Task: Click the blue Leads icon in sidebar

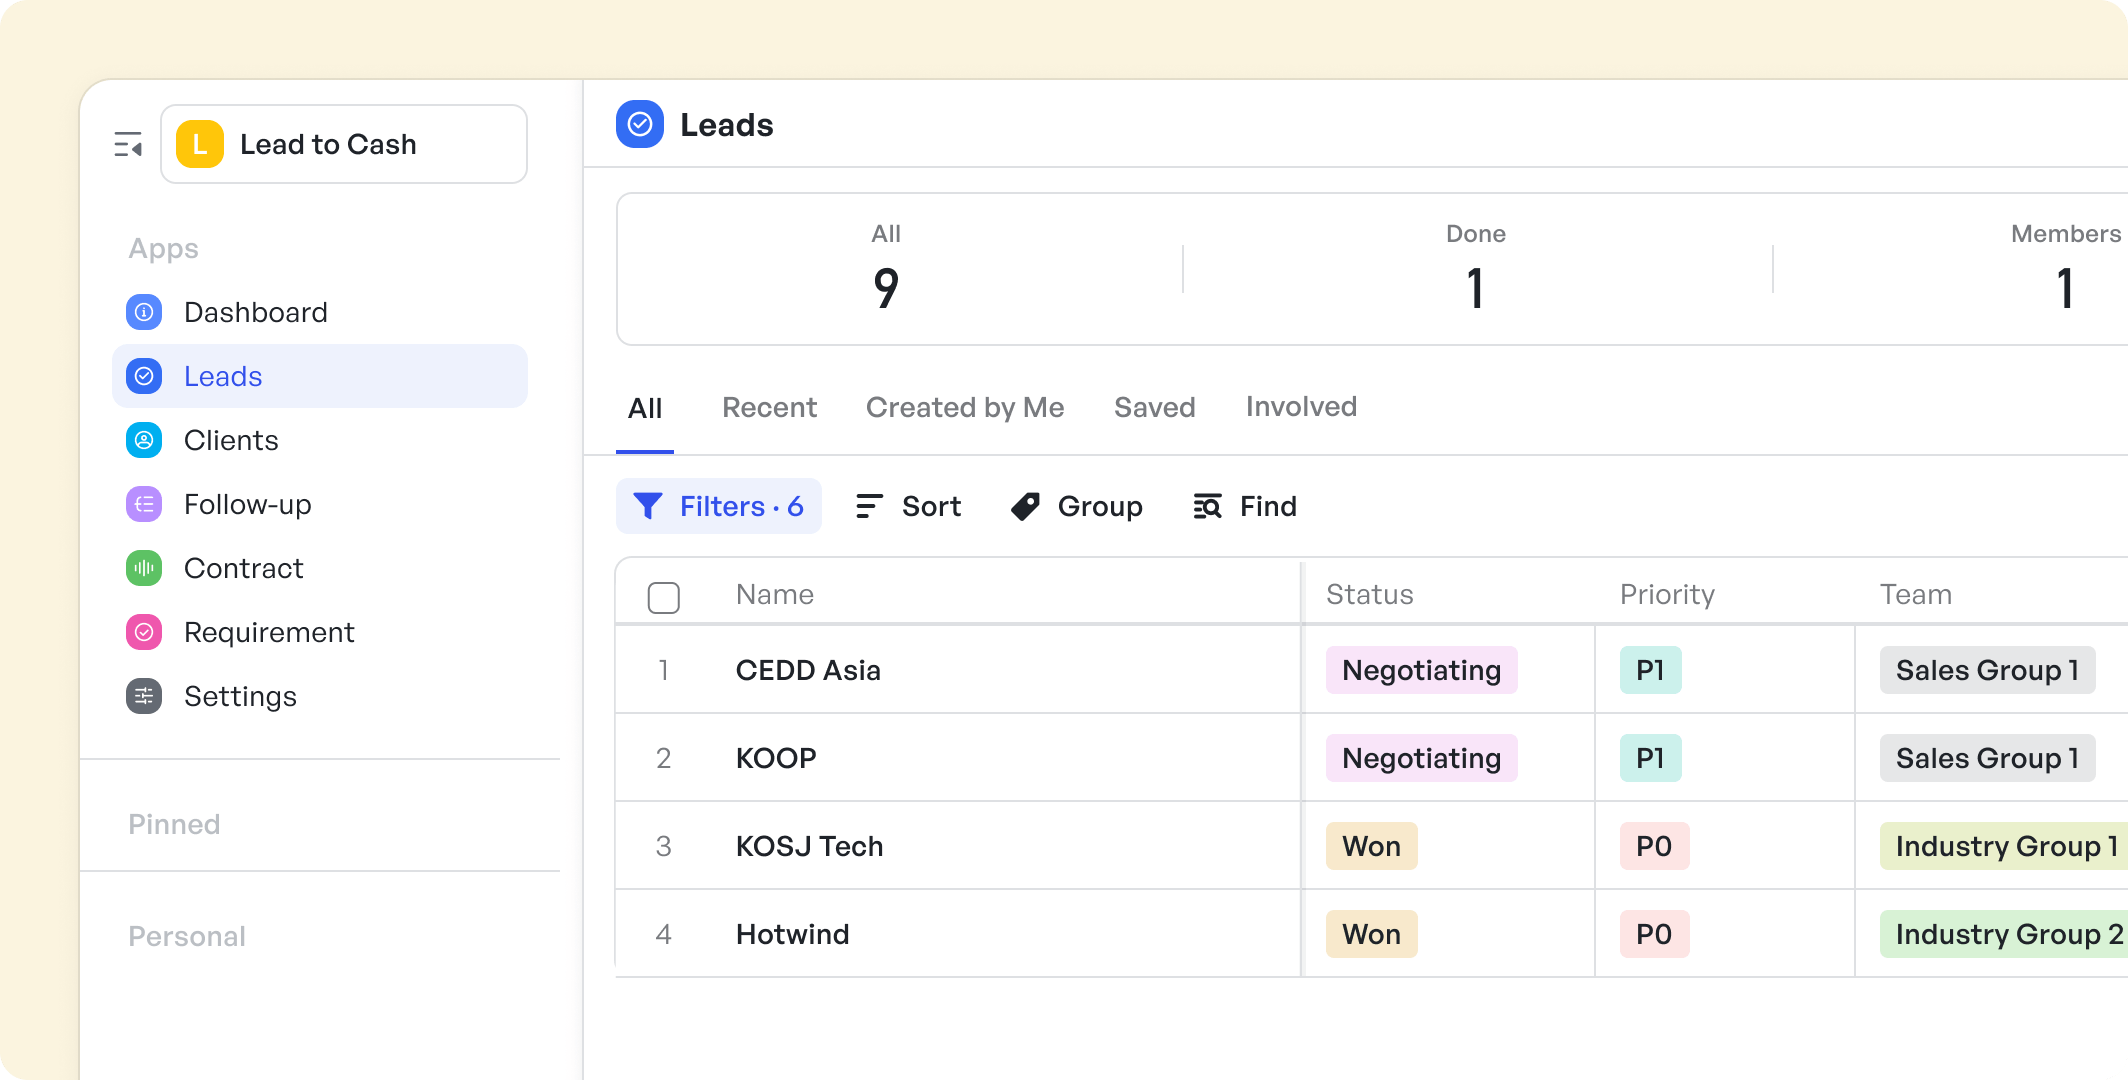Action: point(144,376)
